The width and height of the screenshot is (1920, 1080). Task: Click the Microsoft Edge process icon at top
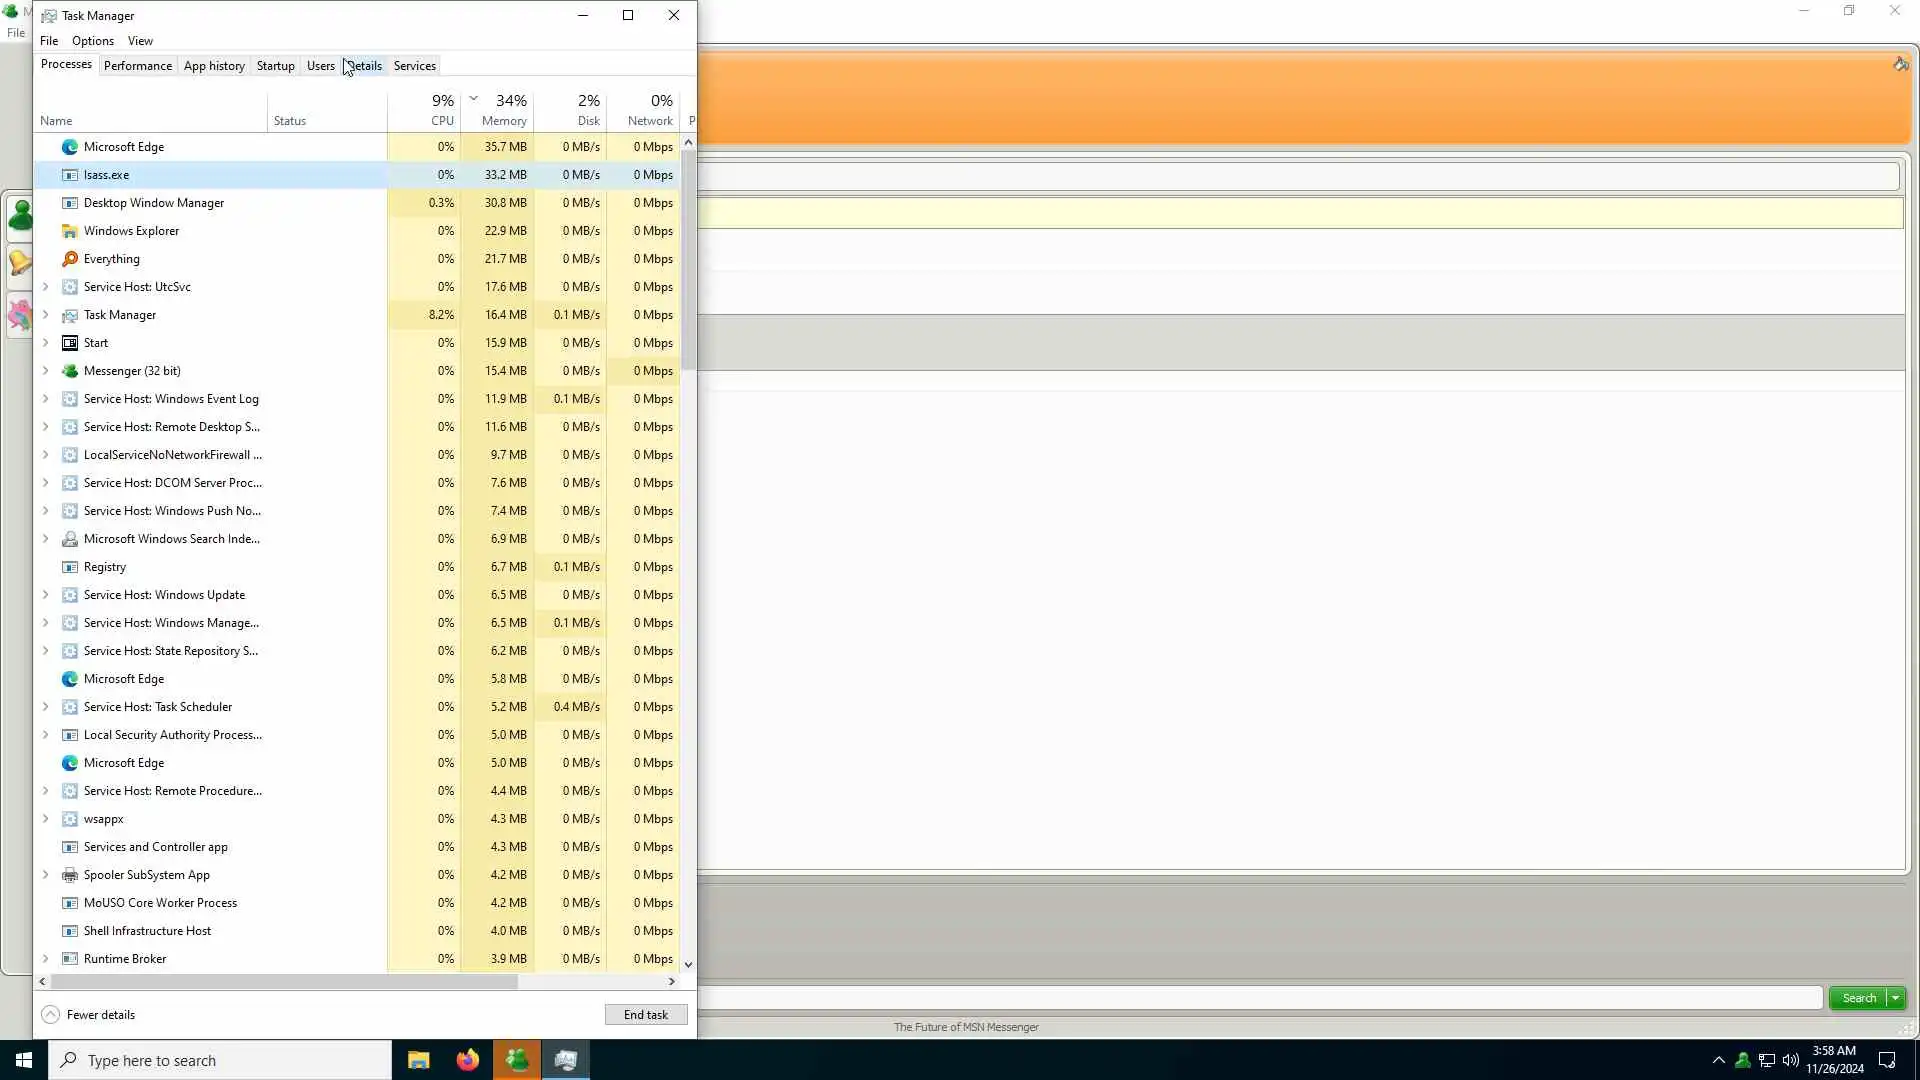[70, 147]
